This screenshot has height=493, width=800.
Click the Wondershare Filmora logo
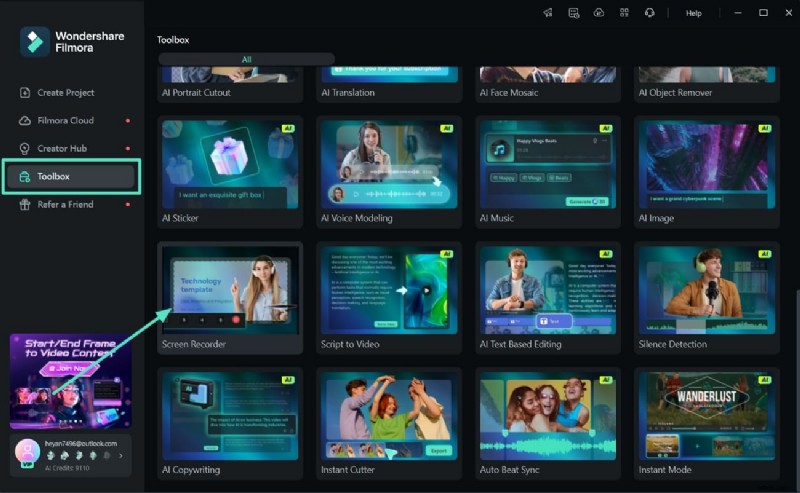pos(35,41)
